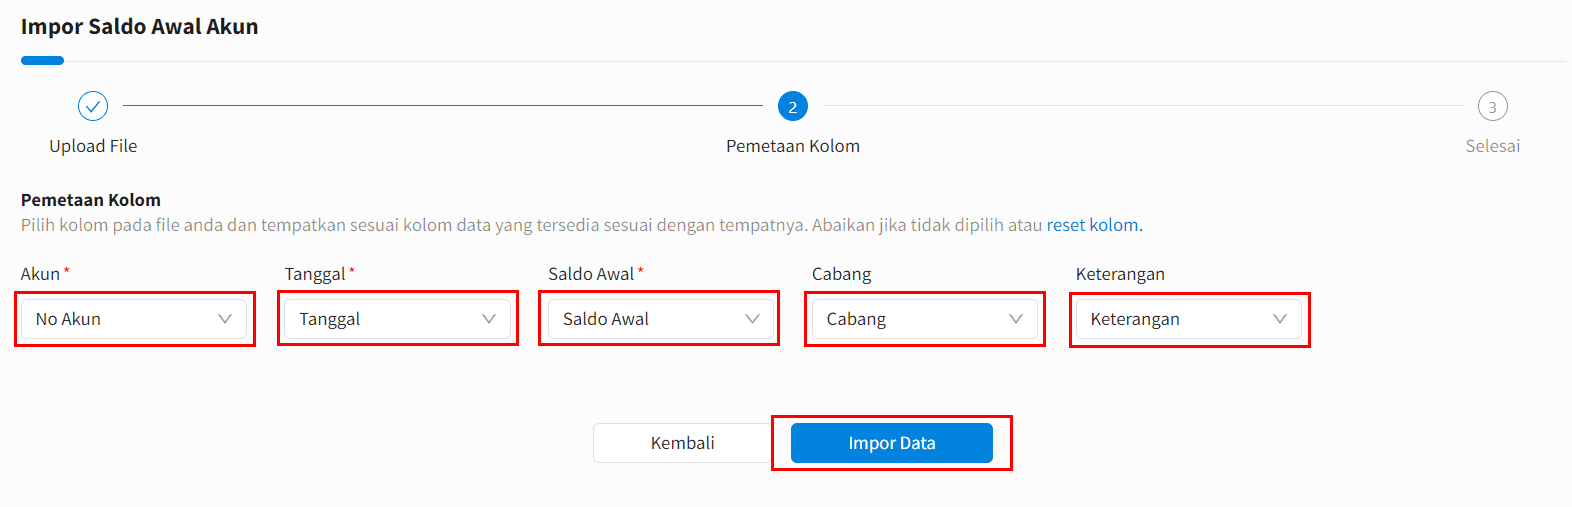The image size is (1572, 507).
Task: Expand the Keterangan column mapping dropdown
Action: (x=1189, y=319)
